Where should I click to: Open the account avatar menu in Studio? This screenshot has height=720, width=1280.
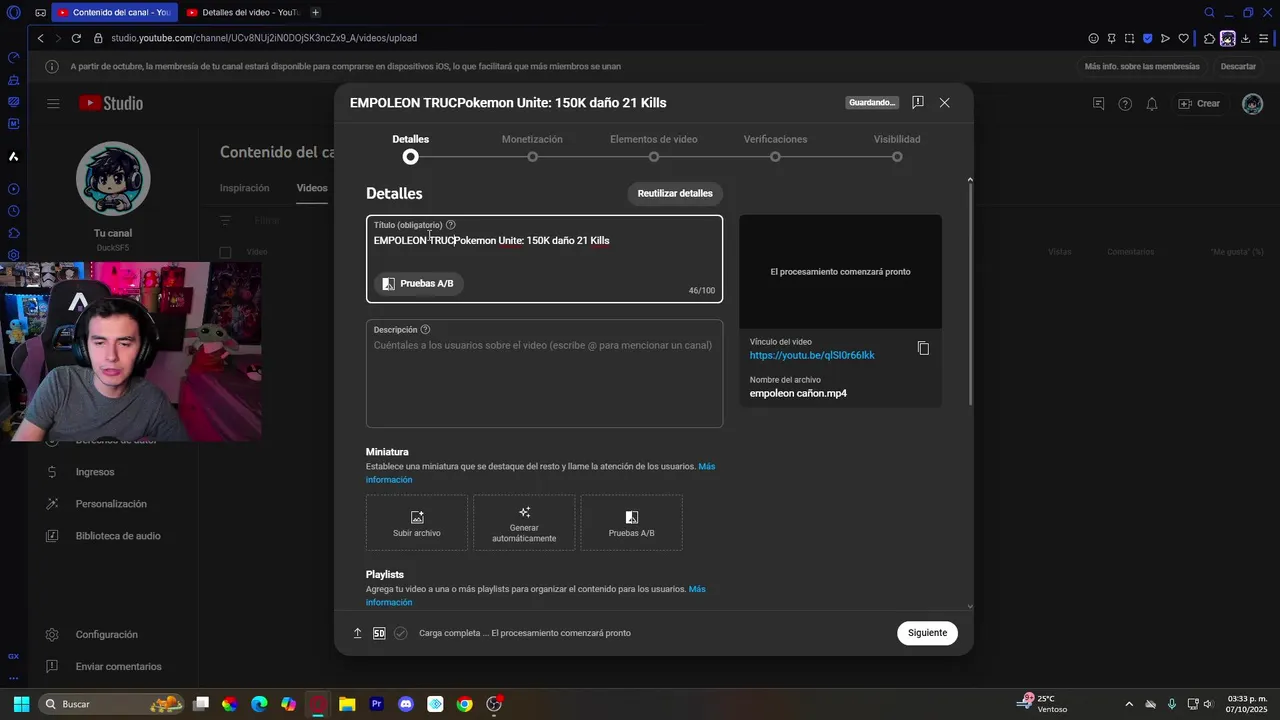point(1252,104)
